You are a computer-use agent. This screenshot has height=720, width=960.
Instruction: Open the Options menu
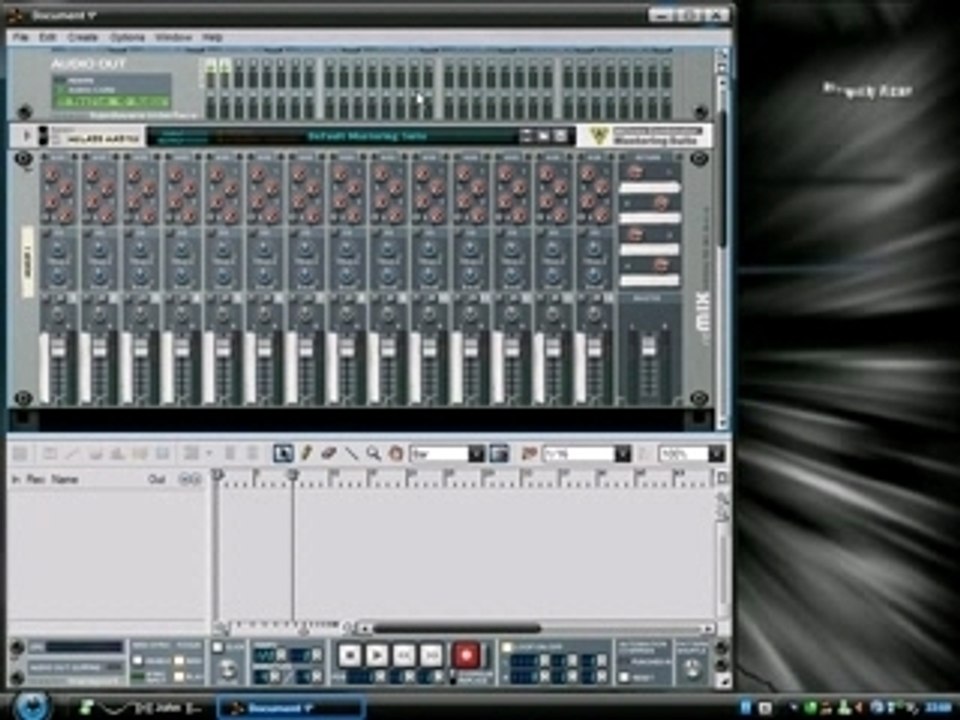[x=127, y=37]
